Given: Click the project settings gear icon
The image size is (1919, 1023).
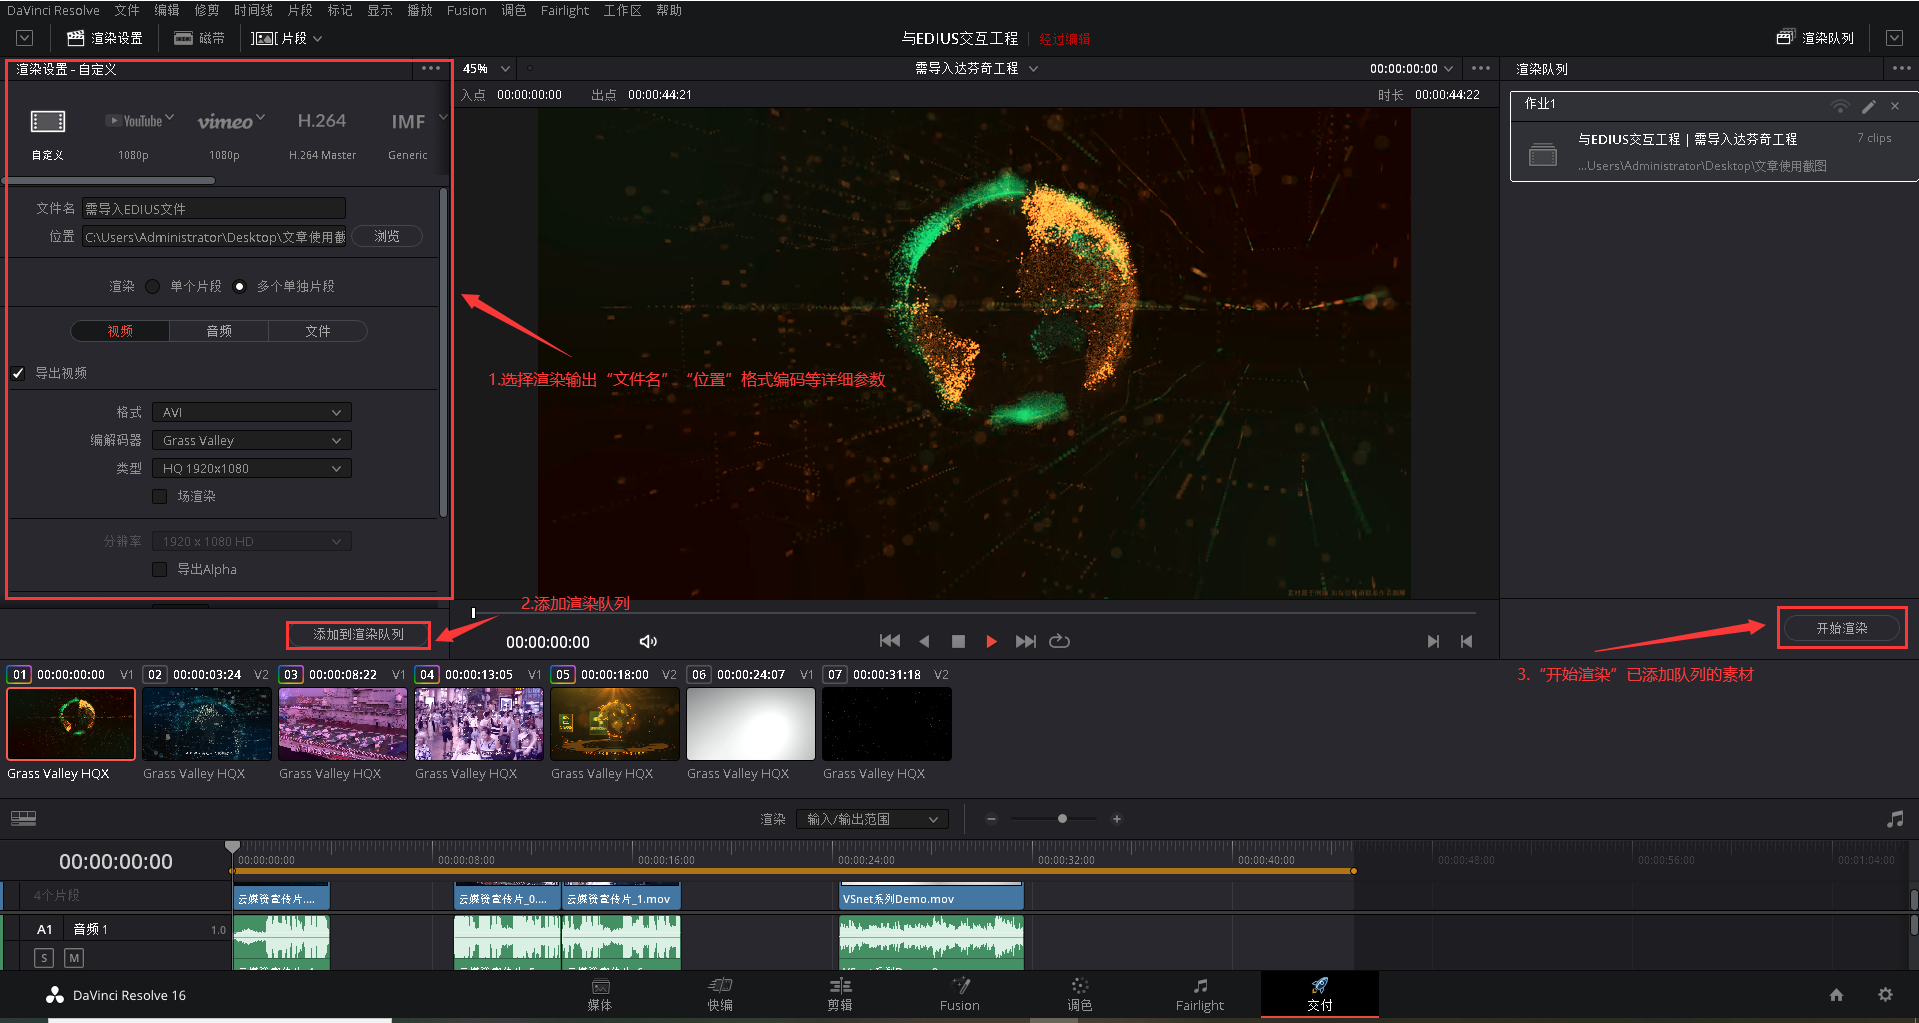Looking at the screenshot, I should pyautogui.click(x=1885, y=995).
